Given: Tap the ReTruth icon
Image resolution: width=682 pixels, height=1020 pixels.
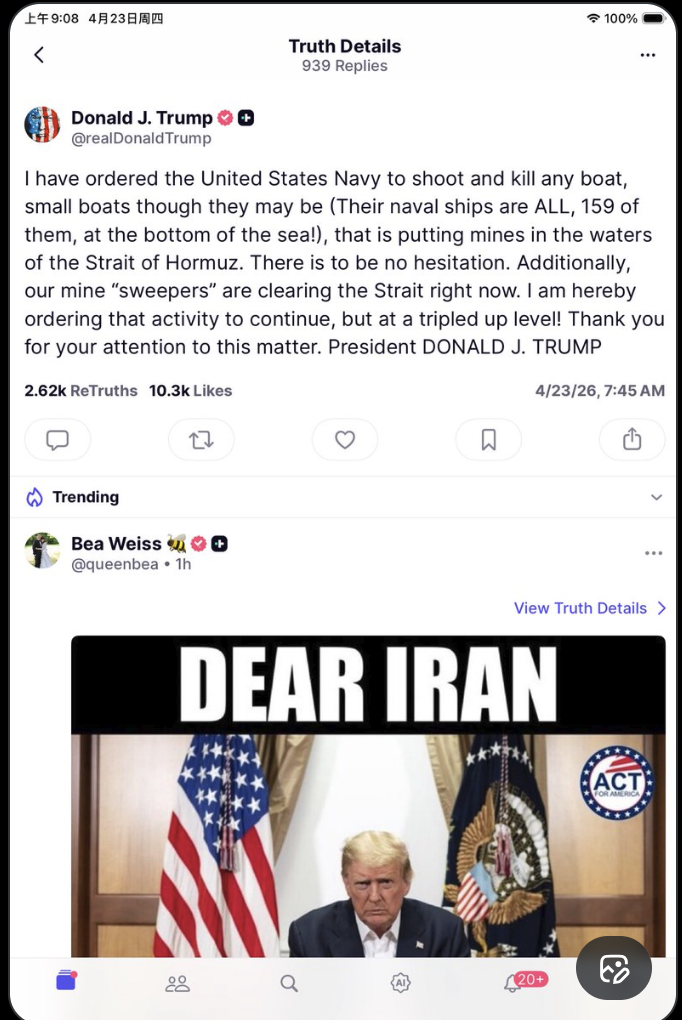Looking at the screenshot, I should click(x=201, y=440).
